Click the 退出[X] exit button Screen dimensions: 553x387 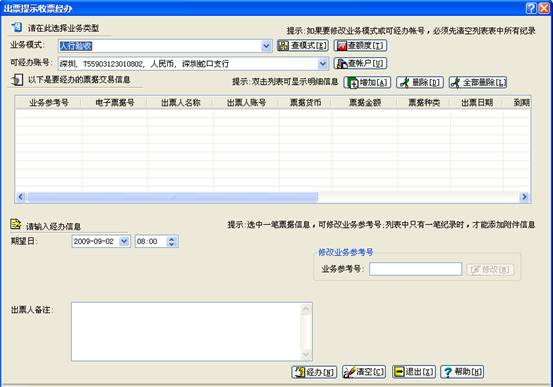414,372
